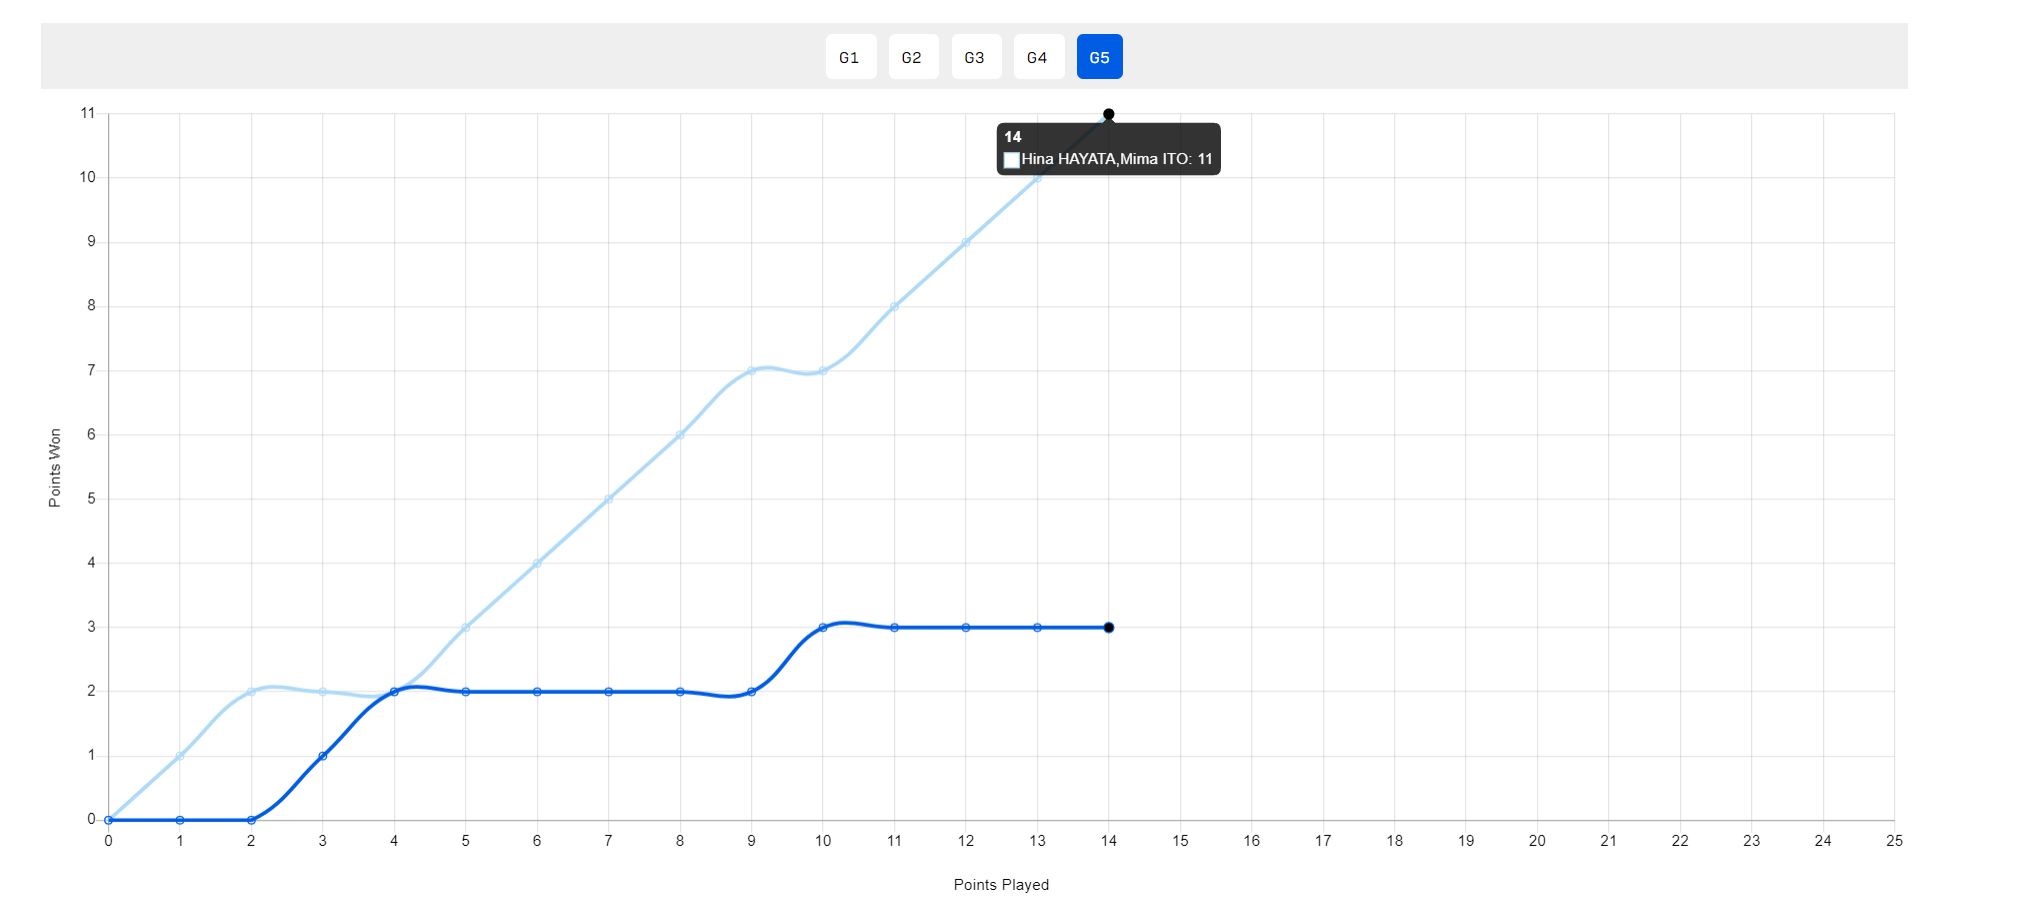
Task: Click the white color swatch in tooltip
Action: [1011, 160]
